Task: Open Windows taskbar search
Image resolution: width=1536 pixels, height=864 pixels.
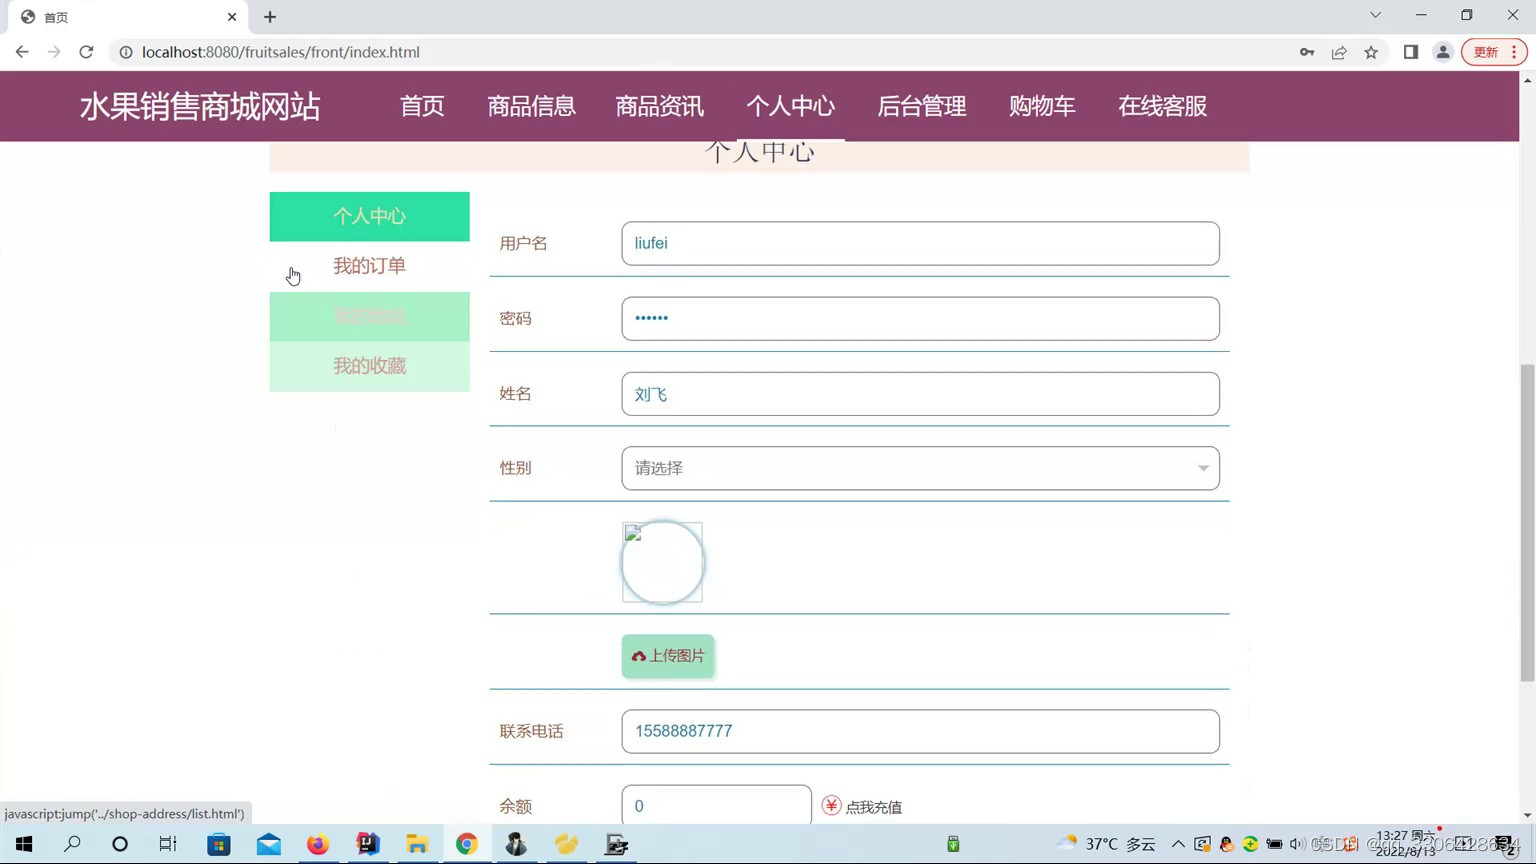Action: pos(72,844)
